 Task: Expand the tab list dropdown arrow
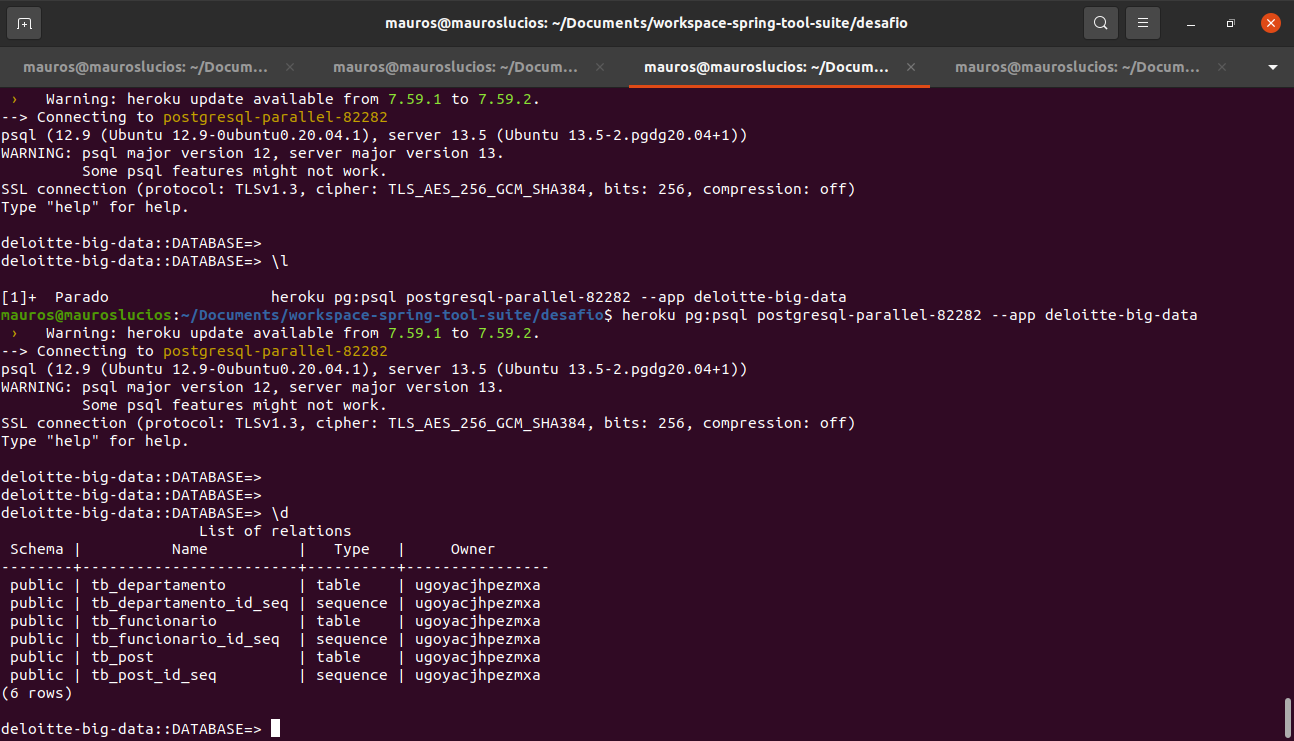click(1273, 67)
